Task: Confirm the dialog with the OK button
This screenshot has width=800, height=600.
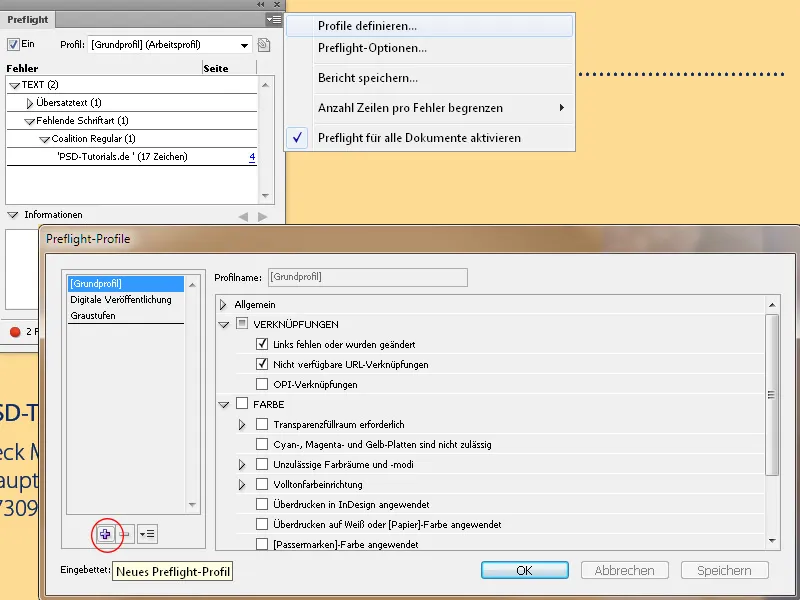Action: (x=524, y=570)
